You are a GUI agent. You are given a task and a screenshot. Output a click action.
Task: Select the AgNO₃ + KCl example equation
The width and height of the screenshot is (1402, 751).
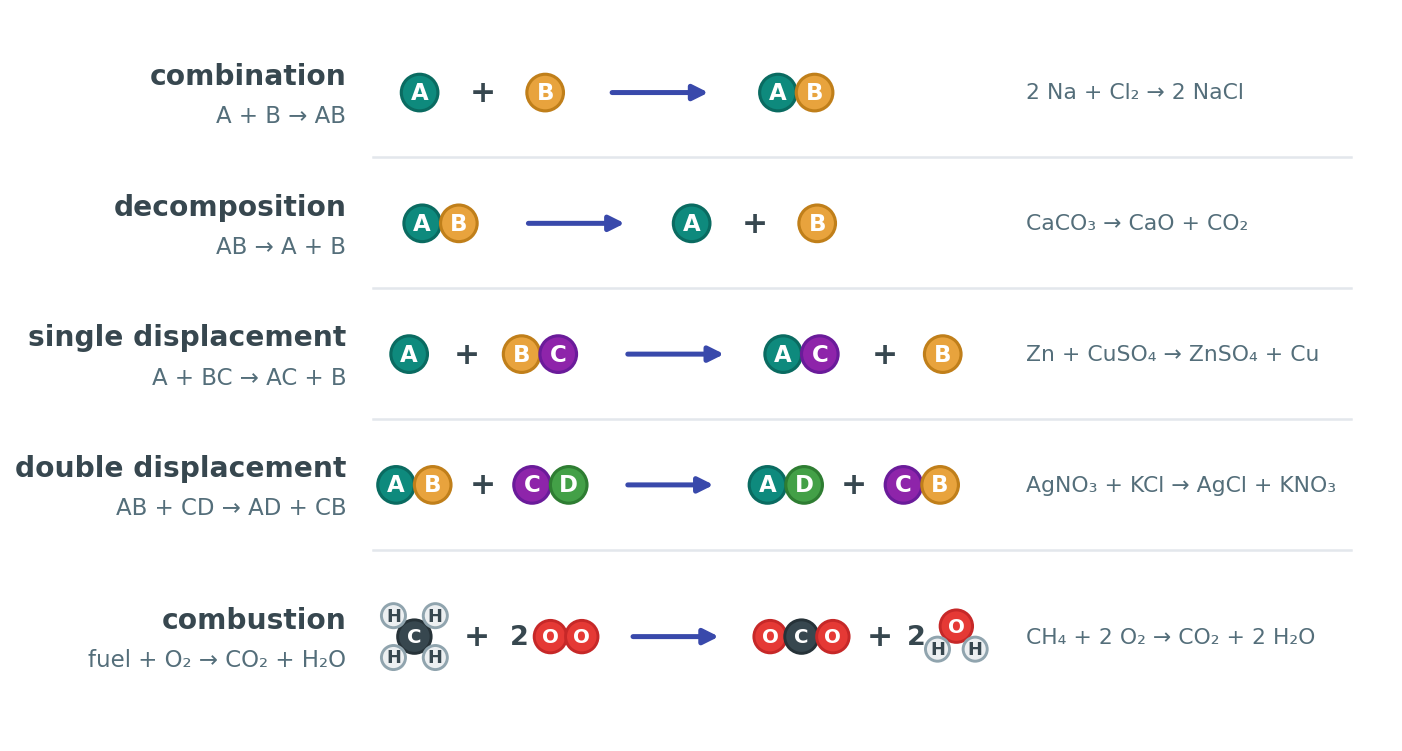(x=1181, y=486)
